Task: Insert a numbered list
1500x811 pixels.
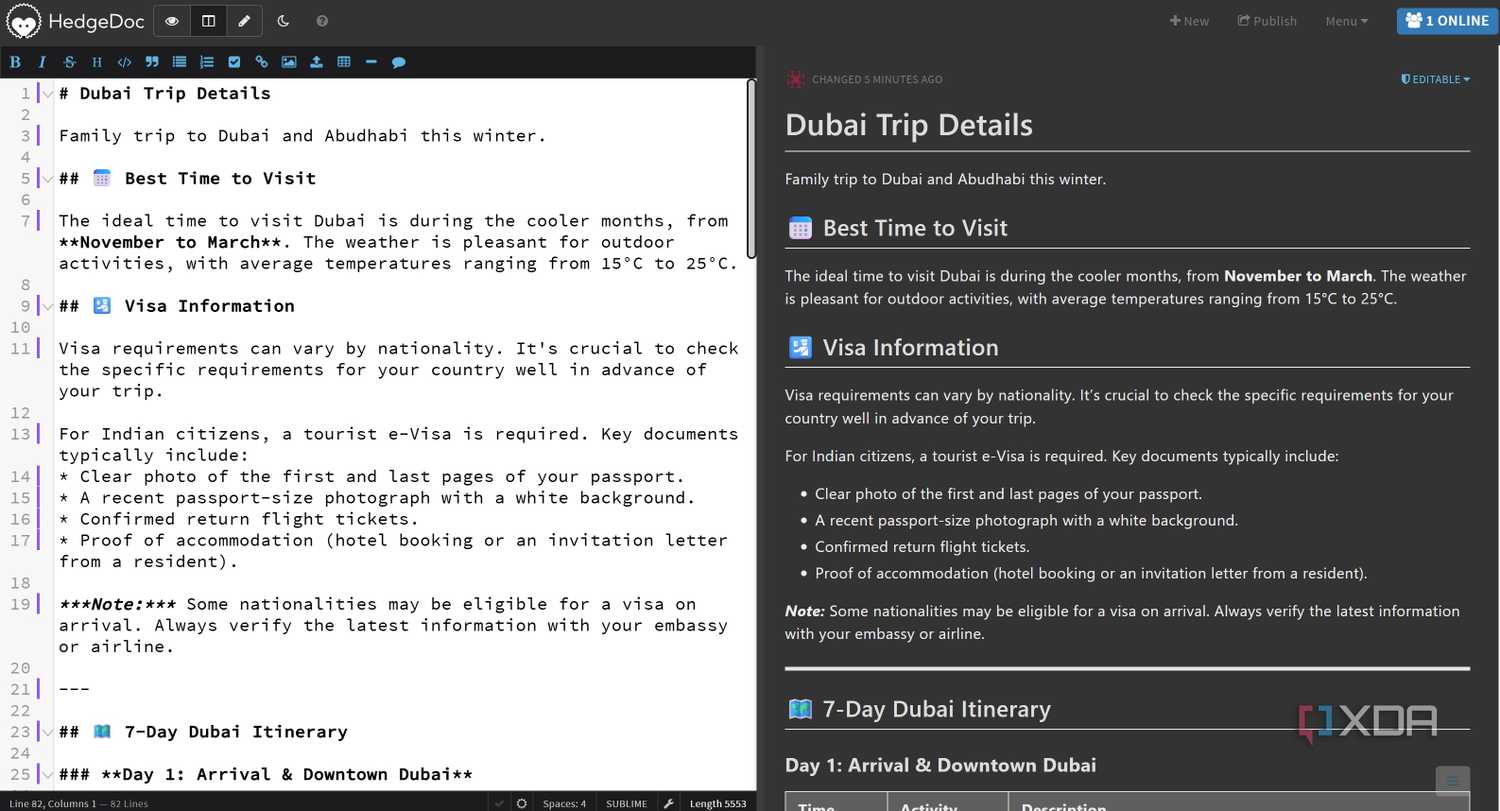Action: point(207,62)
